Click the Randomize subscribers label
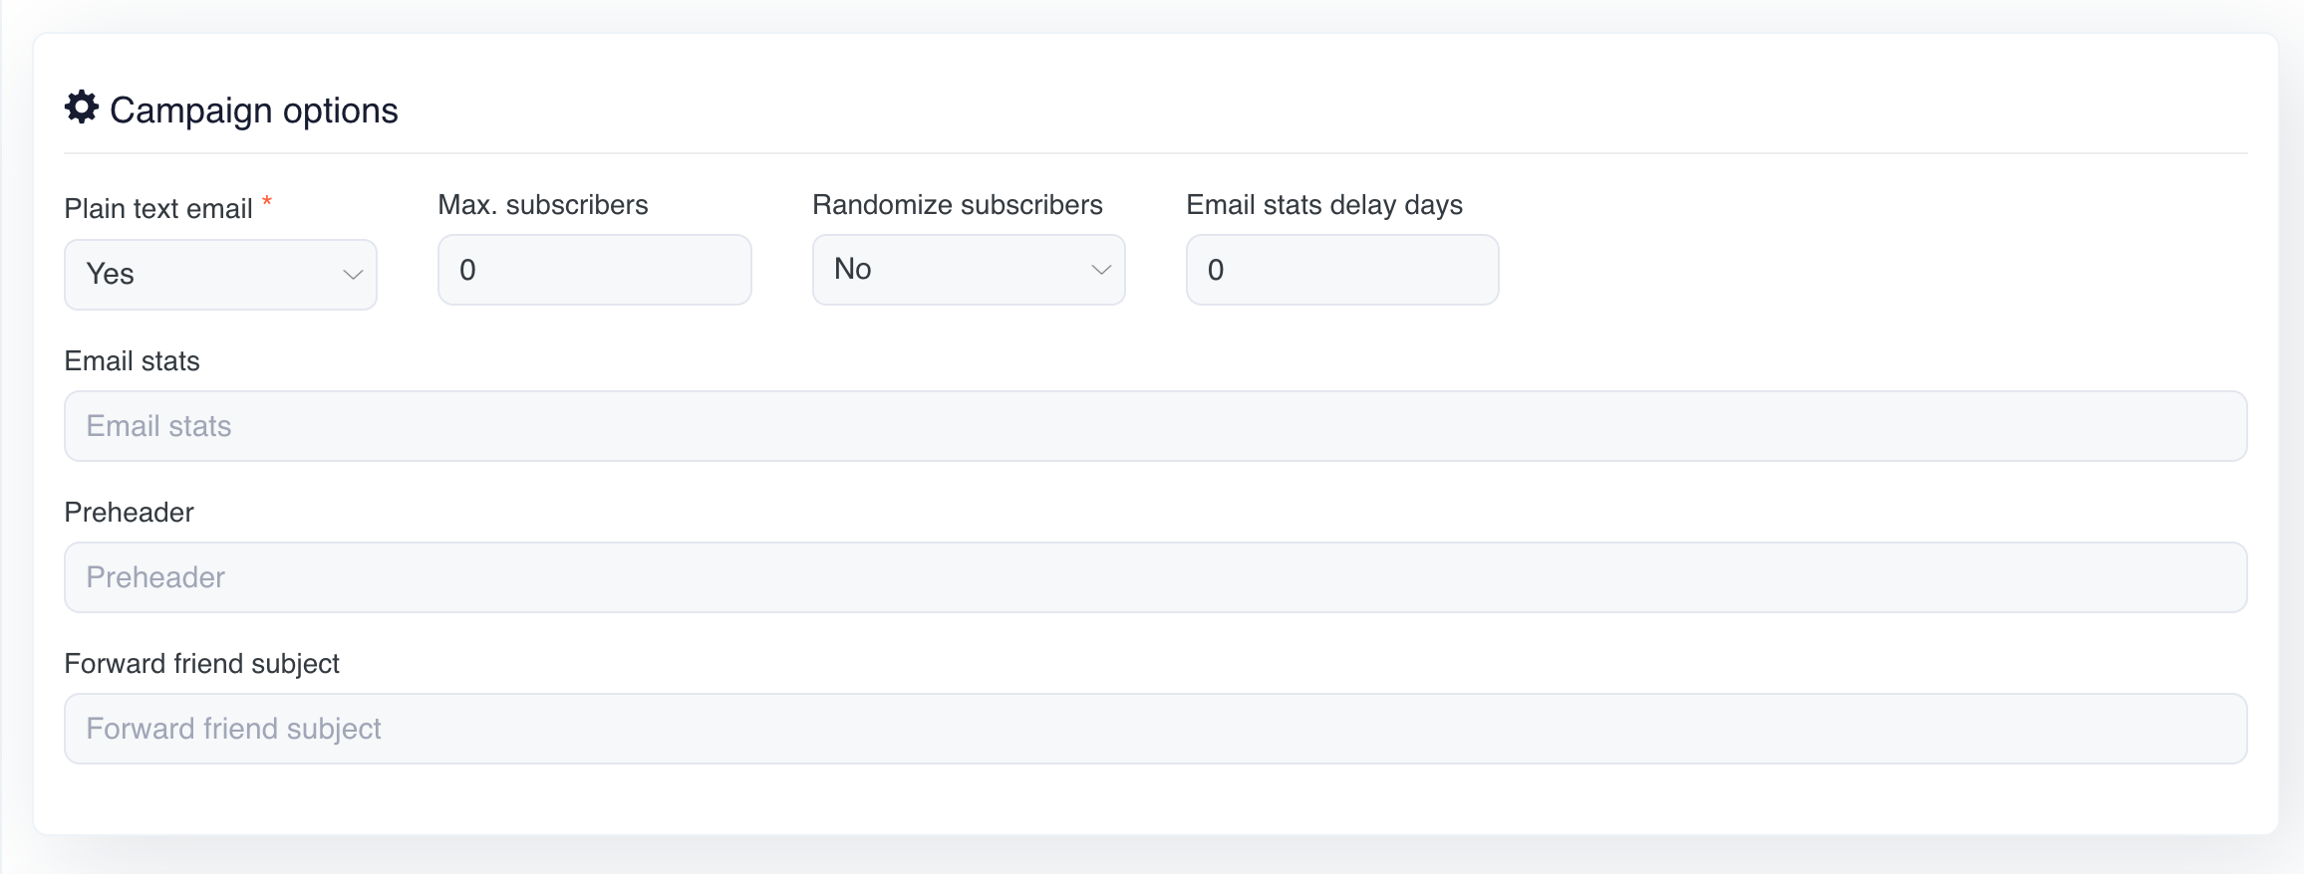This screenshot has height=874, width=2304. tap(957, 205)
